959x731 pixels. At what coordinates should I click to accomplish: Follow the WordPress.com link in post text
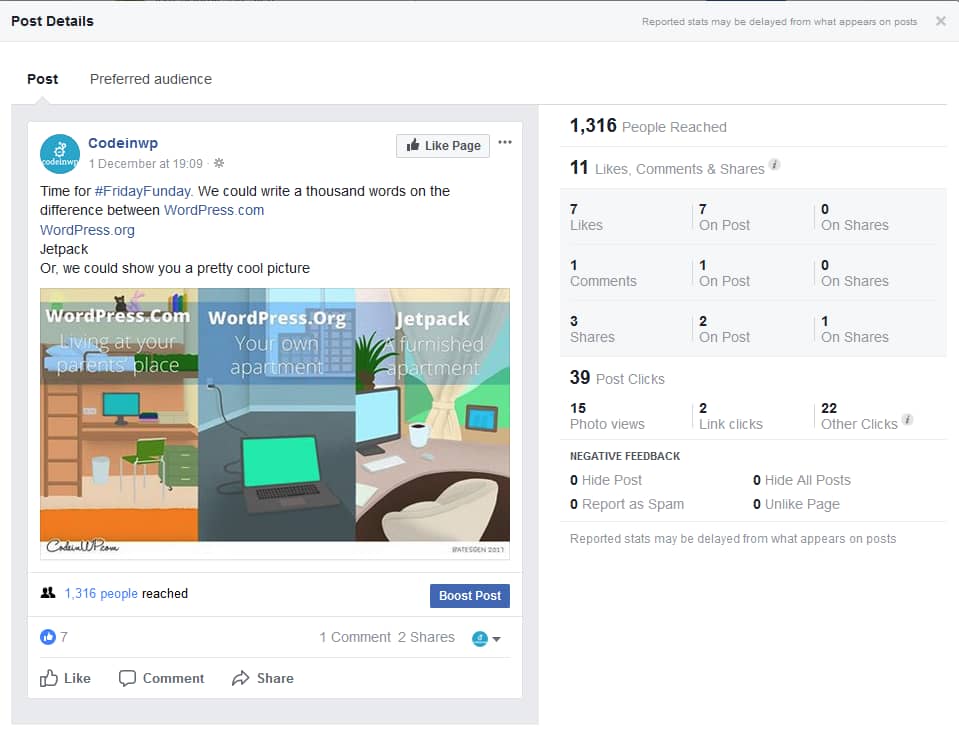click(x=214, y=210)
